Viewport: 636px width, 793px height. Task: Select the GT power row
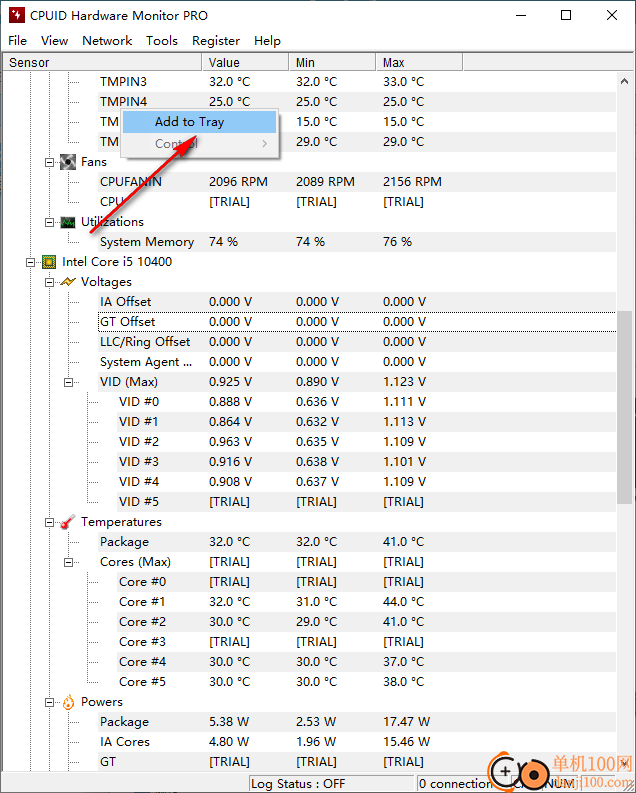pyautogui.click(x=357, y=762)
